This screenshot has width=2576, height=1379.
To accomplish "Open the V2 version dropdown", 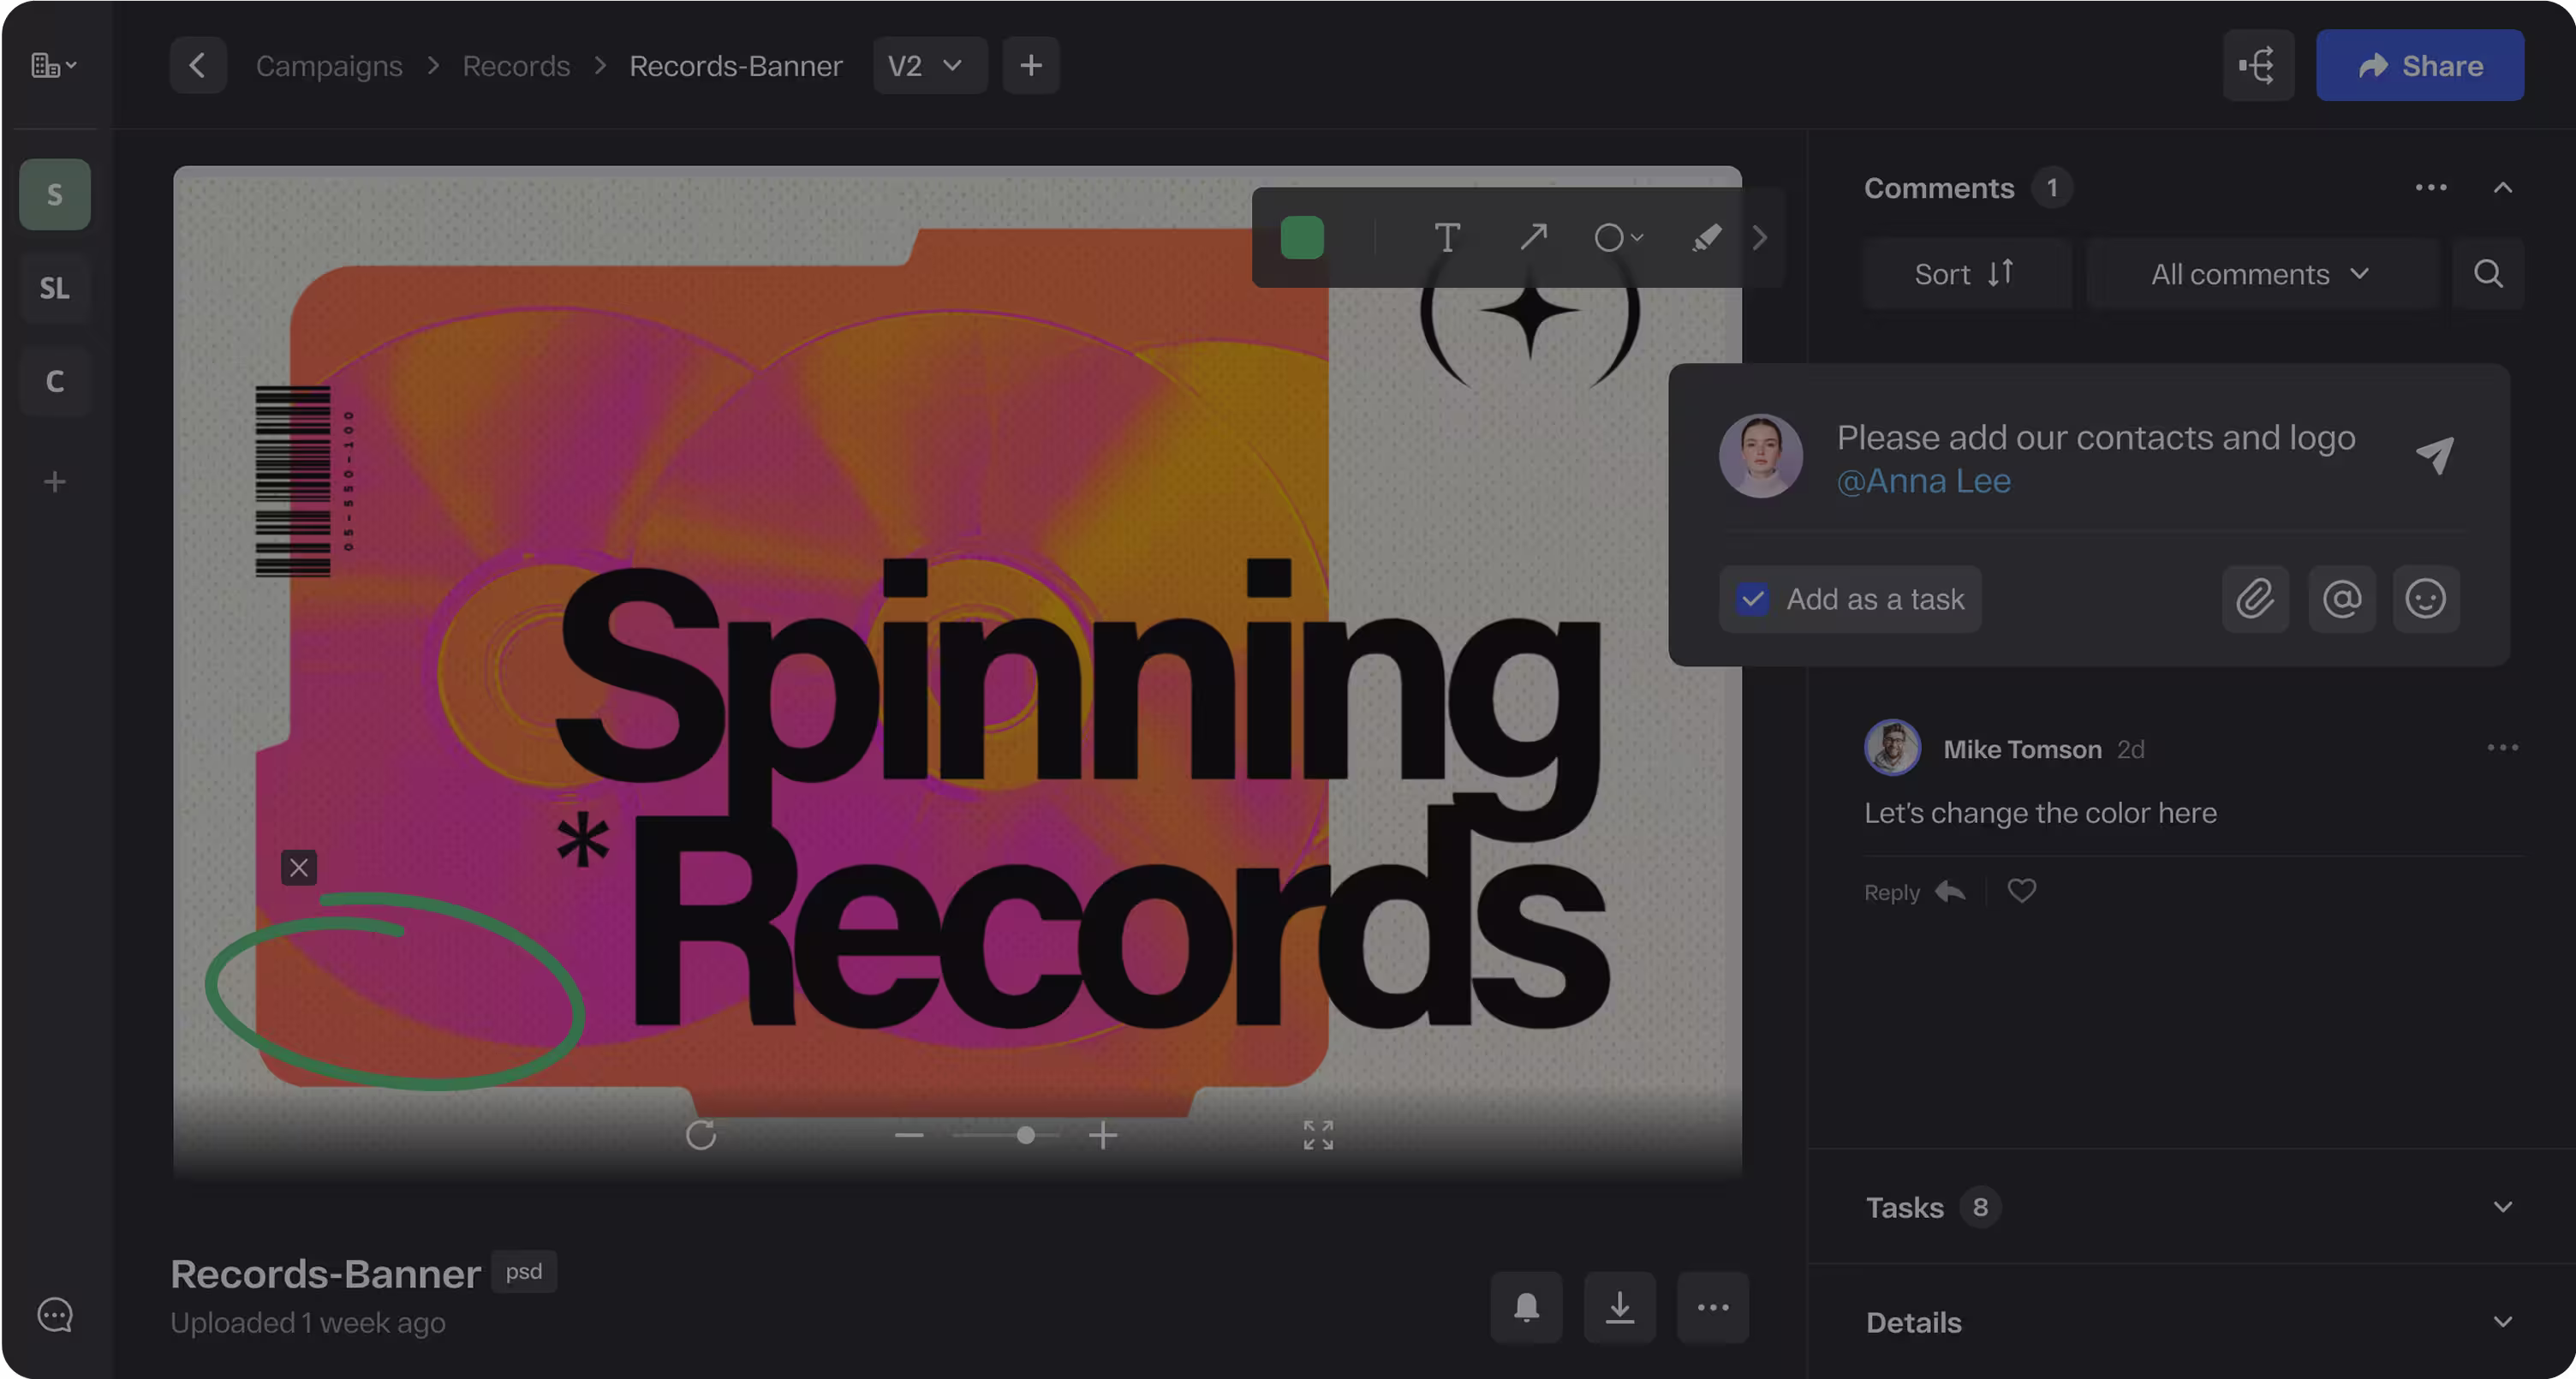I will 929,66.
